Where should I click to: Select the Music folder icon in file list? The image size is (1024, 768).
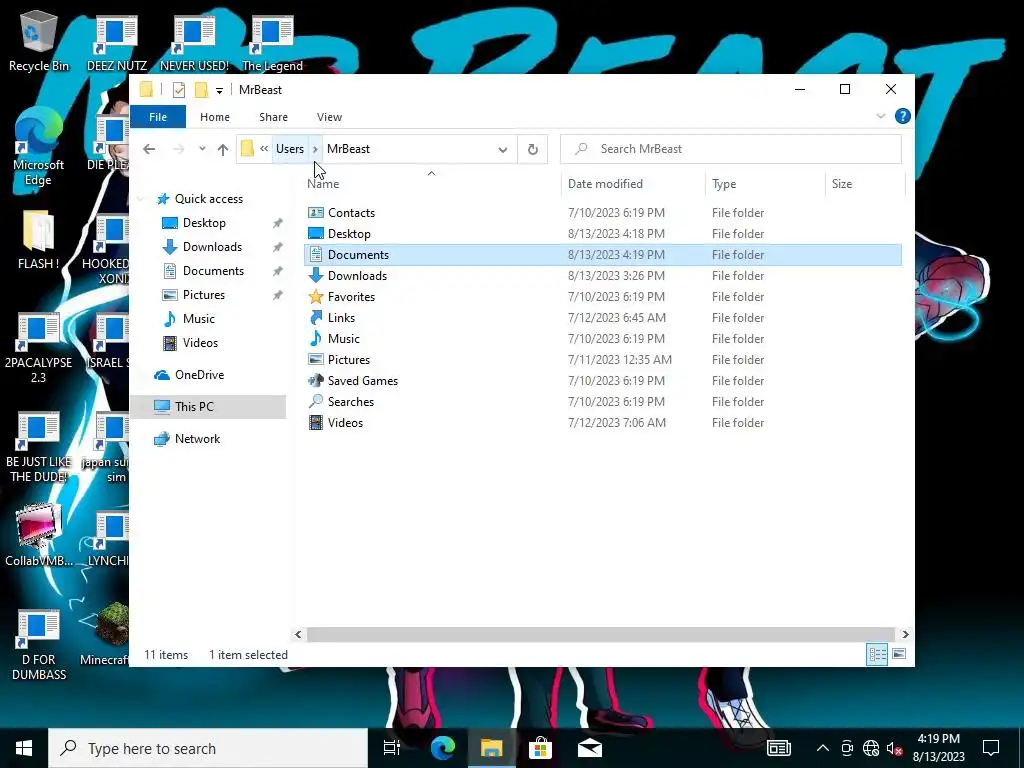tap(316, 338)
